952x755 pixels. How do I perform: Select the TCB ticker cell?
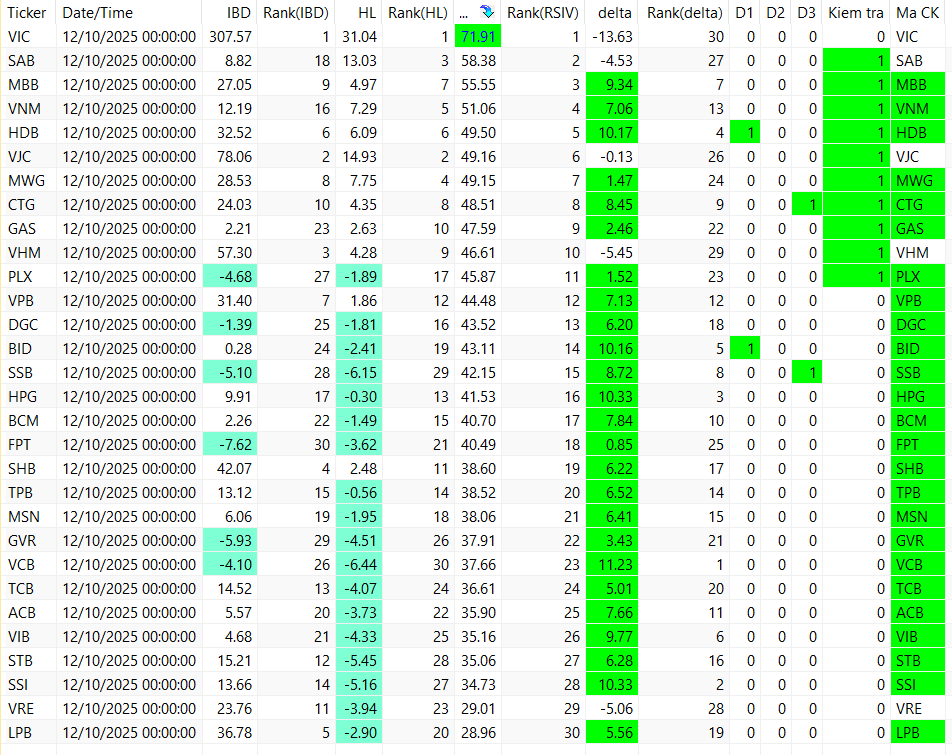[29, 588]
